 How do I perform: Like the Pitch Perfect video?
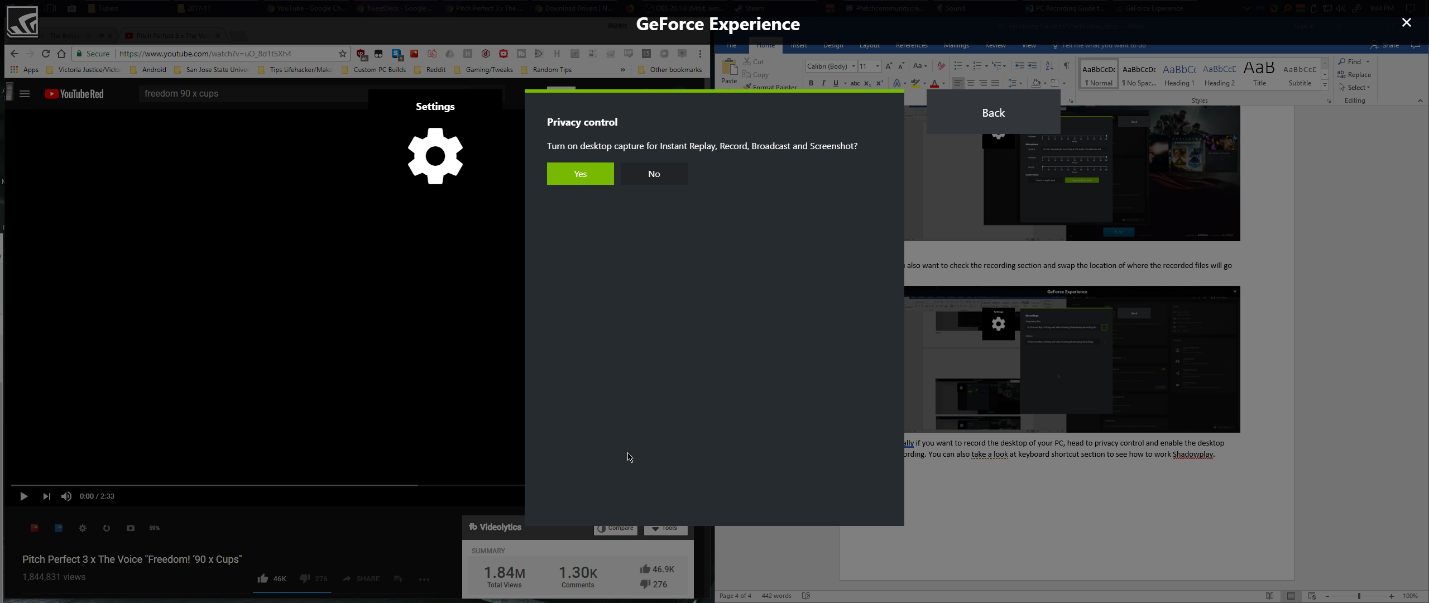(271, 578)
